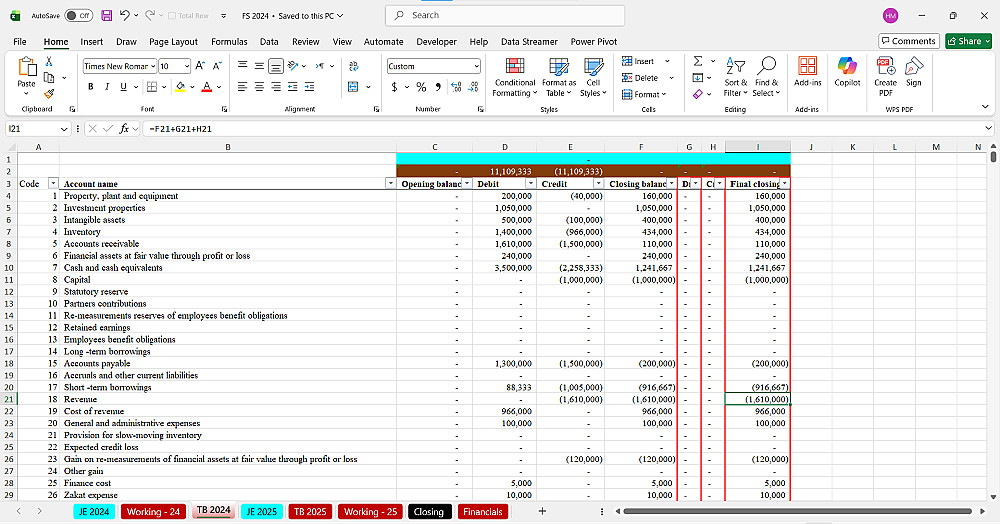Open Final closing filter dropdown
The image size is (1000, 524).
point(784,184)
